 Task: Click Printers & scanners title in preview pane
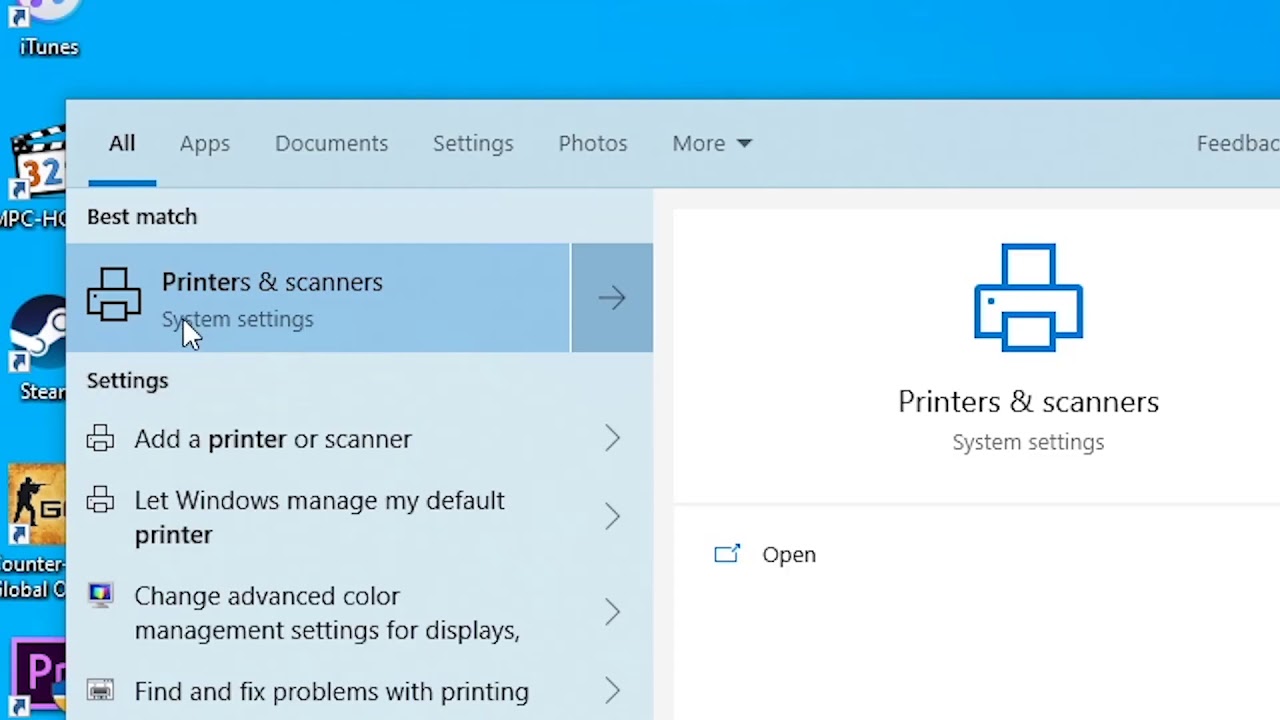1028,401
